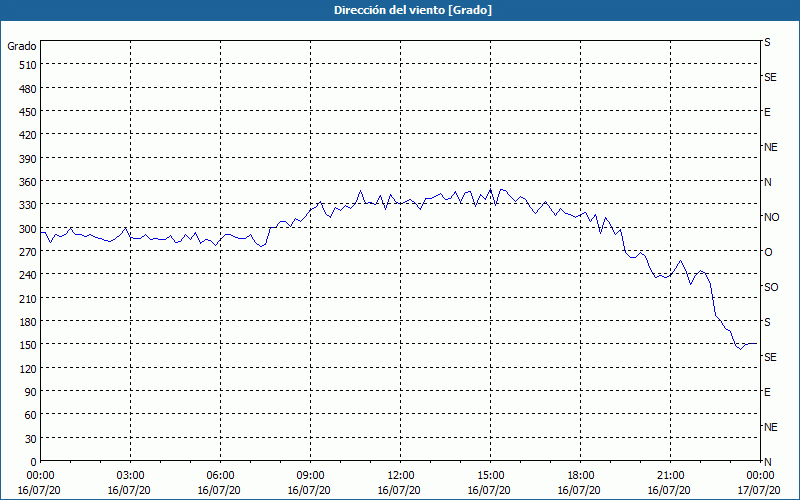The width and height of the screenshot is (800, 500).
Task: Click the 360 y-axis tick value
Action: 29,182
